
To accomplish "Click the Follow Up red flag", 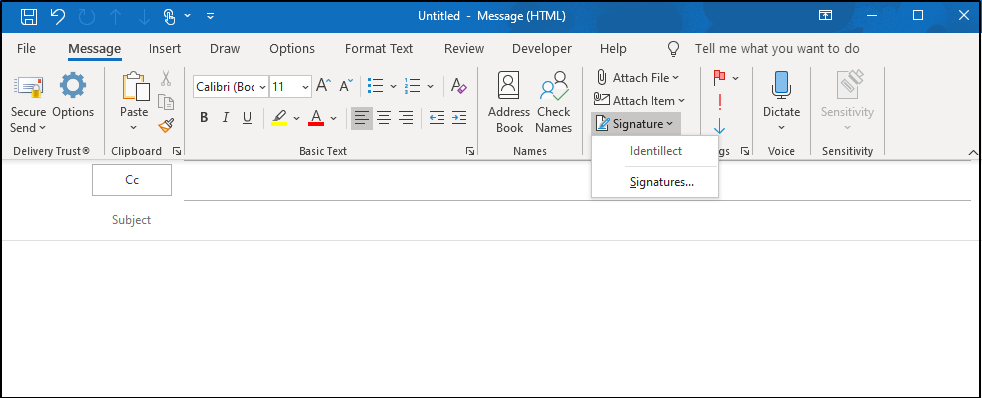I will tap(720, 78).
